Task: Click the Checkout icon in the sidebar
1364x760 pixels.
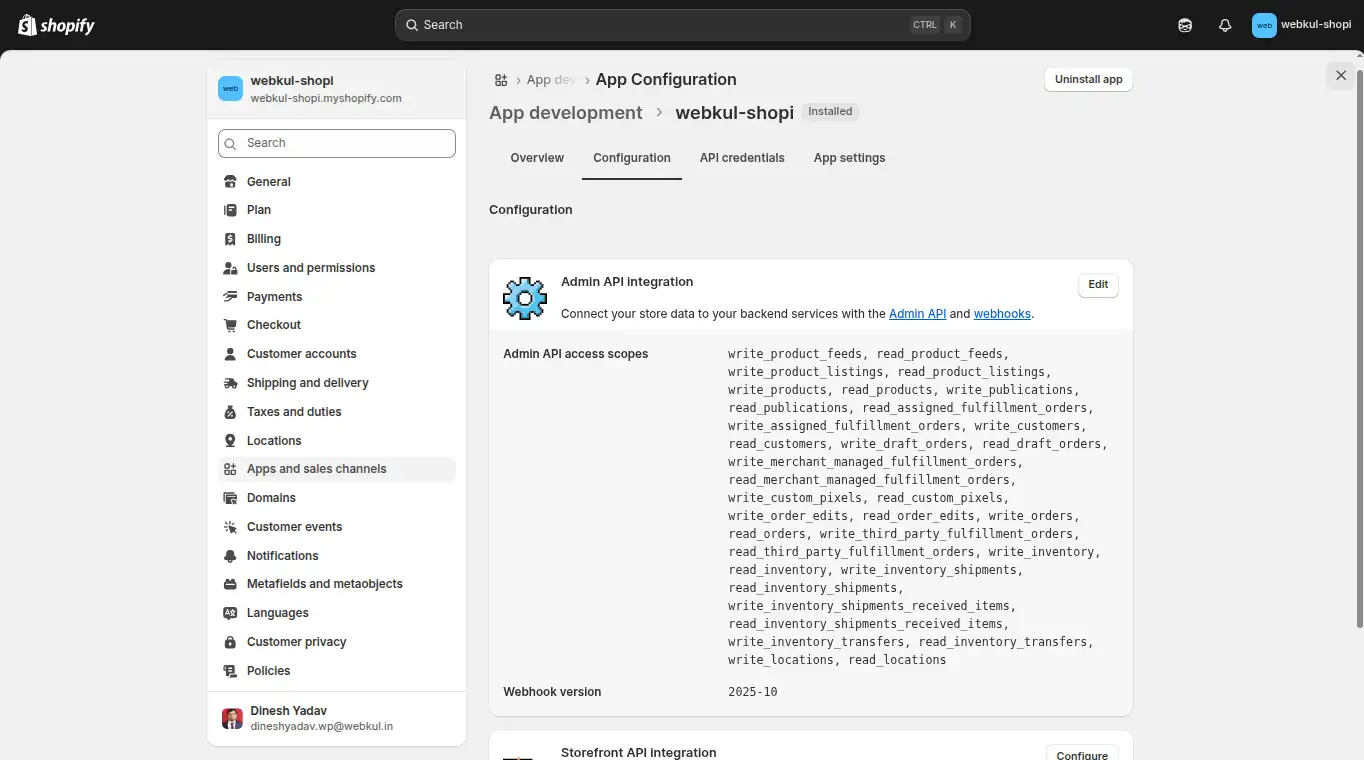Action: 230,324
